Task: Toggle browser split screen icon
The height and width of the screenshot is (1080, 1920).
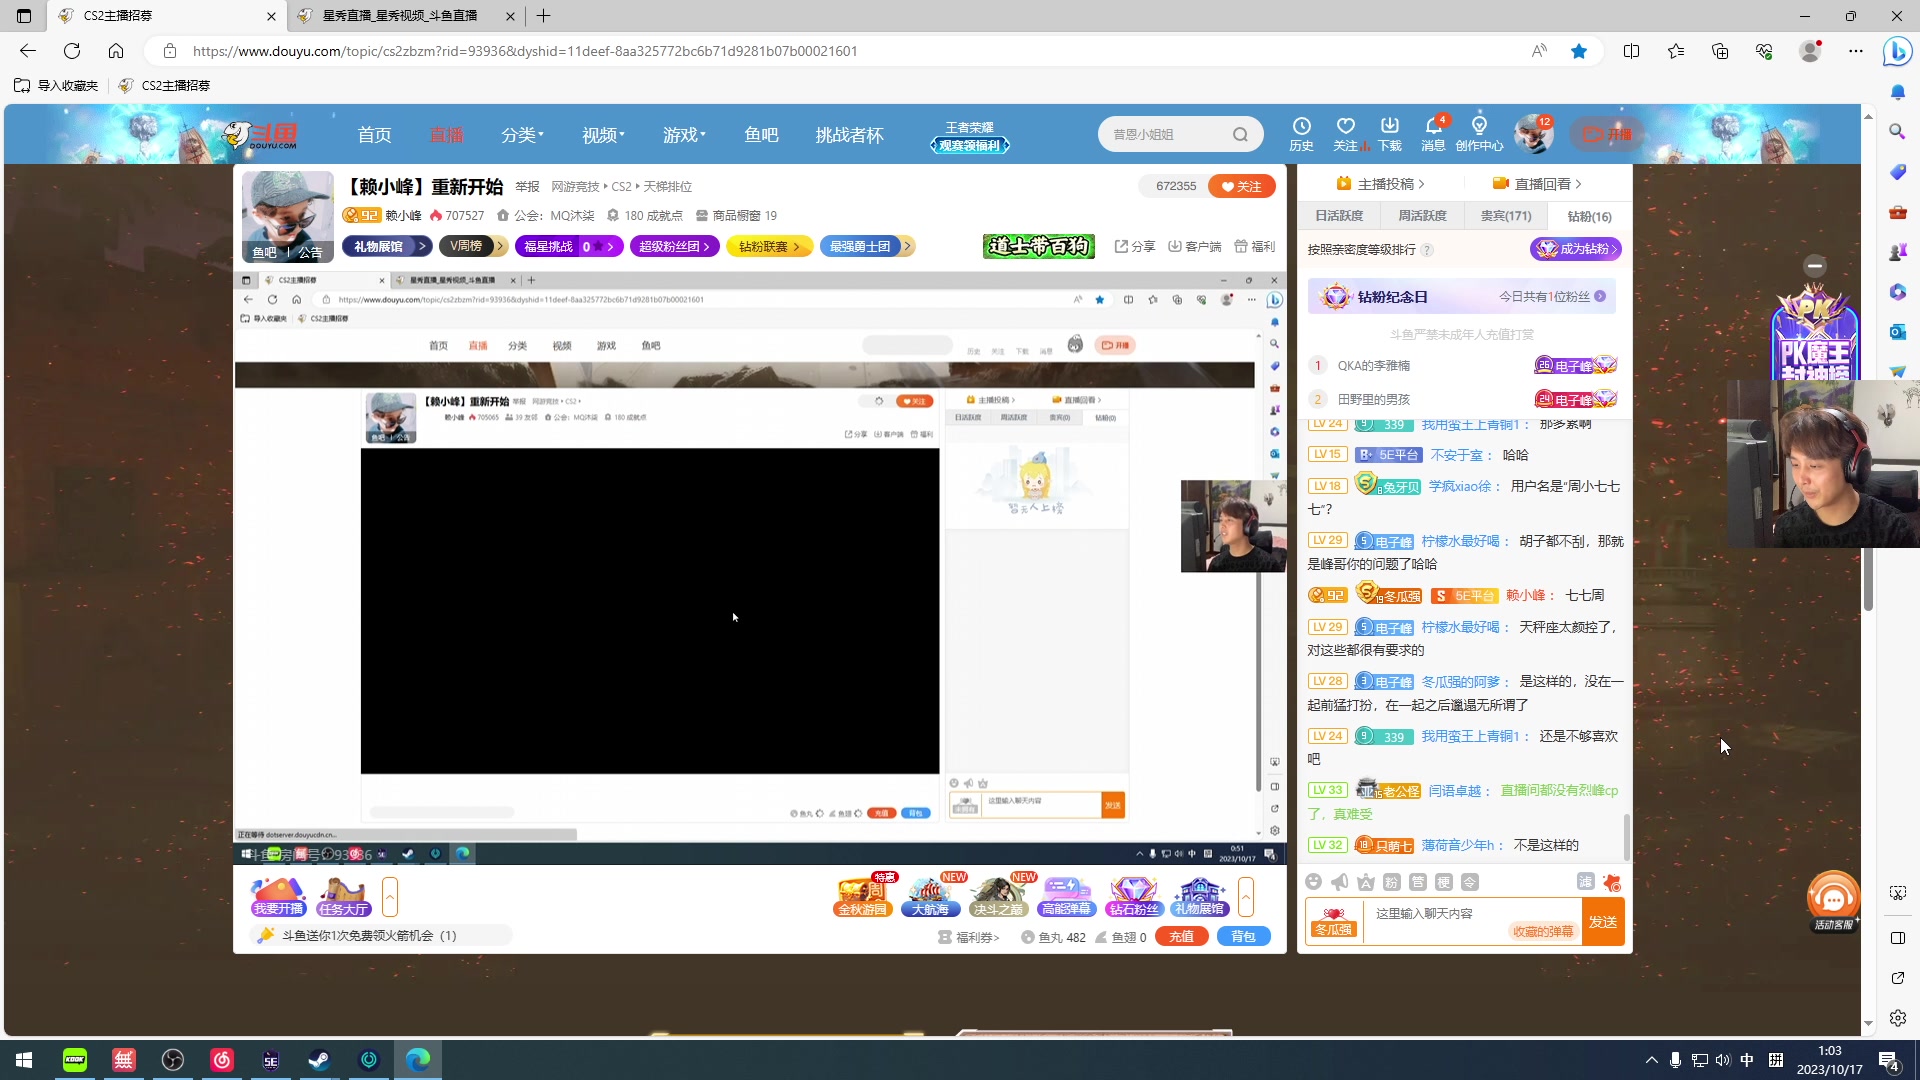Action: 1631,51
